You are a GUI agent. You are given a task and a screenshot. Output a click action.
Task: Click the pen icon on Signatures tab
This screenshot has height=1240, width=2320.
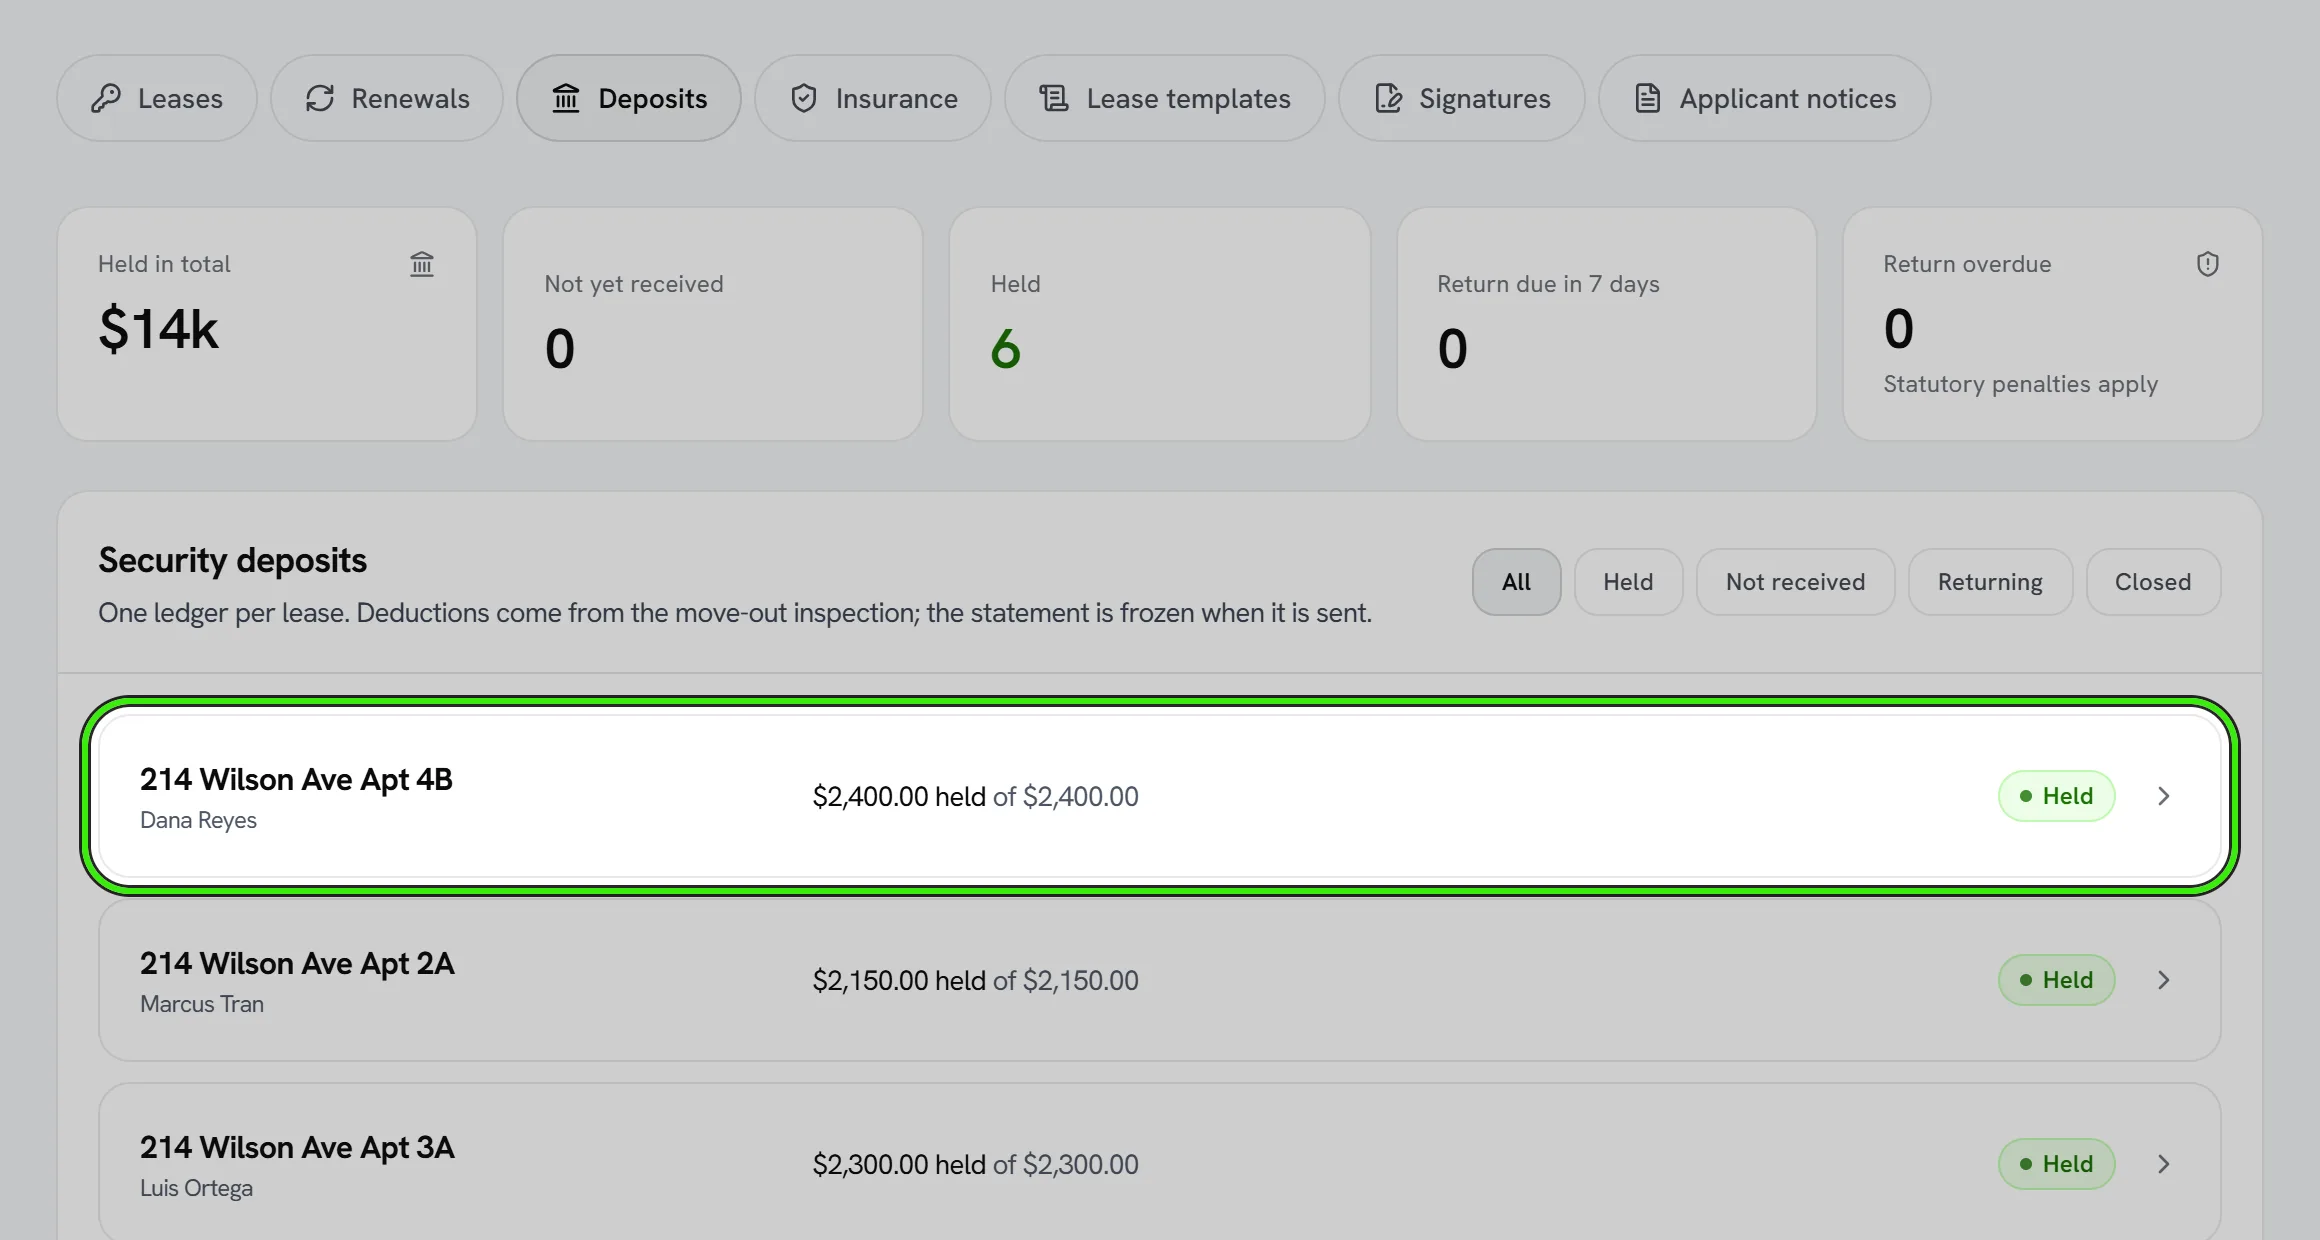tap(1387, 98)
